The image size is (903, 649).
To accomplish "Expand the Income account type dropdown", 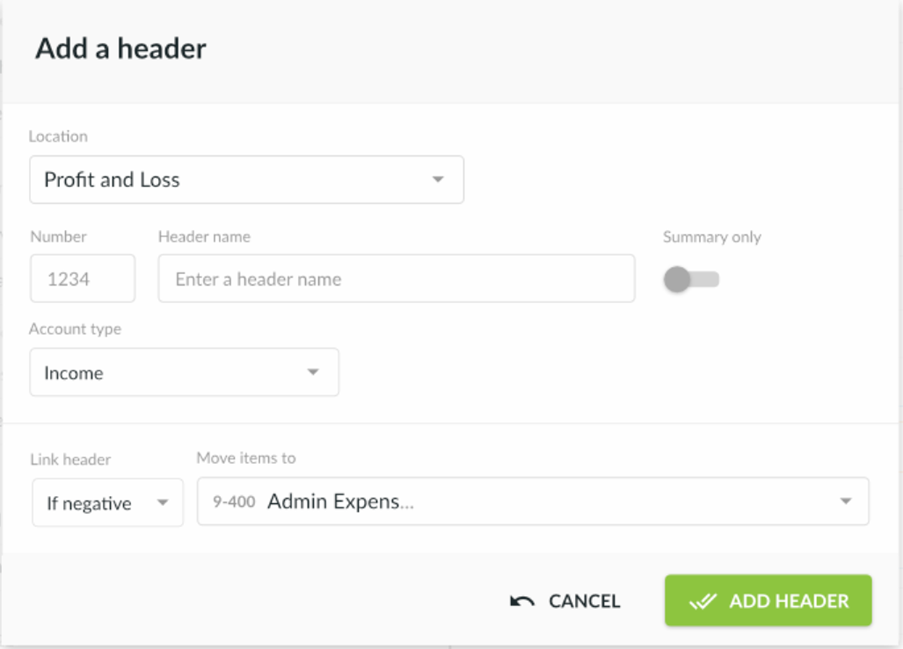I will (184, 372).
